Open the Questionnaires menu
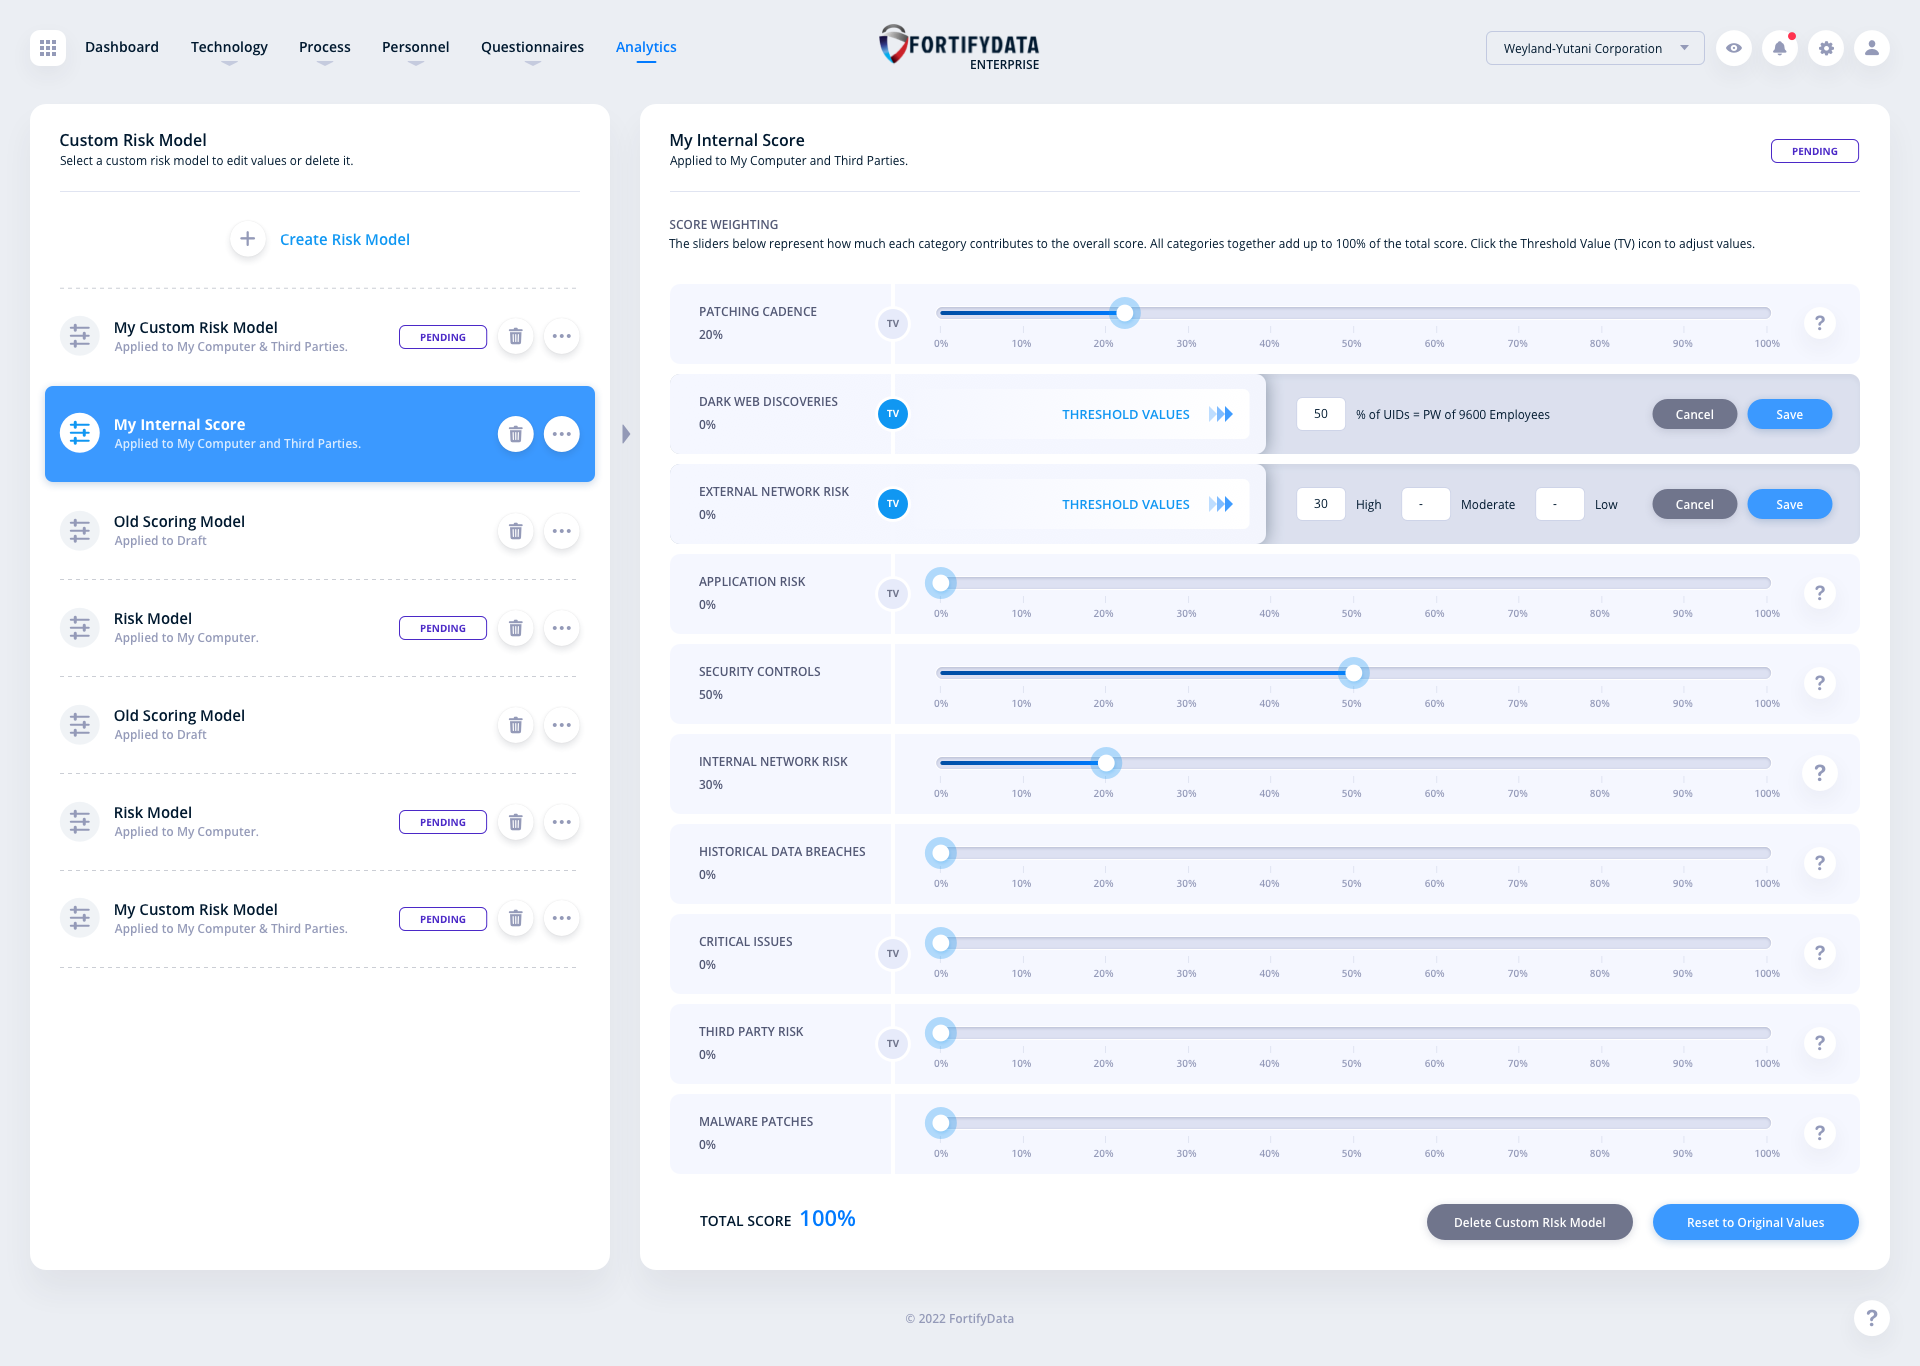 click(x=532, y=47)
